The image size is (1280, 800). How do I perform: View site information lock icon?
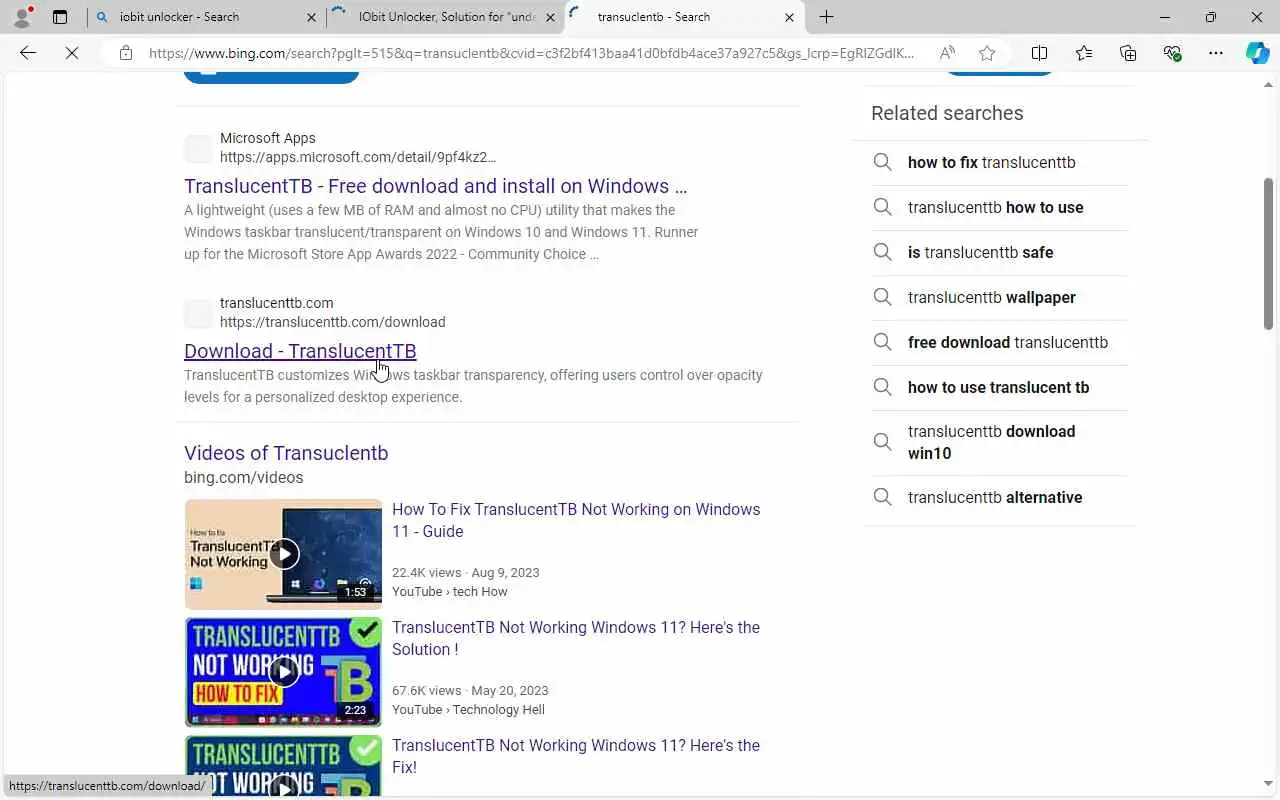[x=126, y=53]
